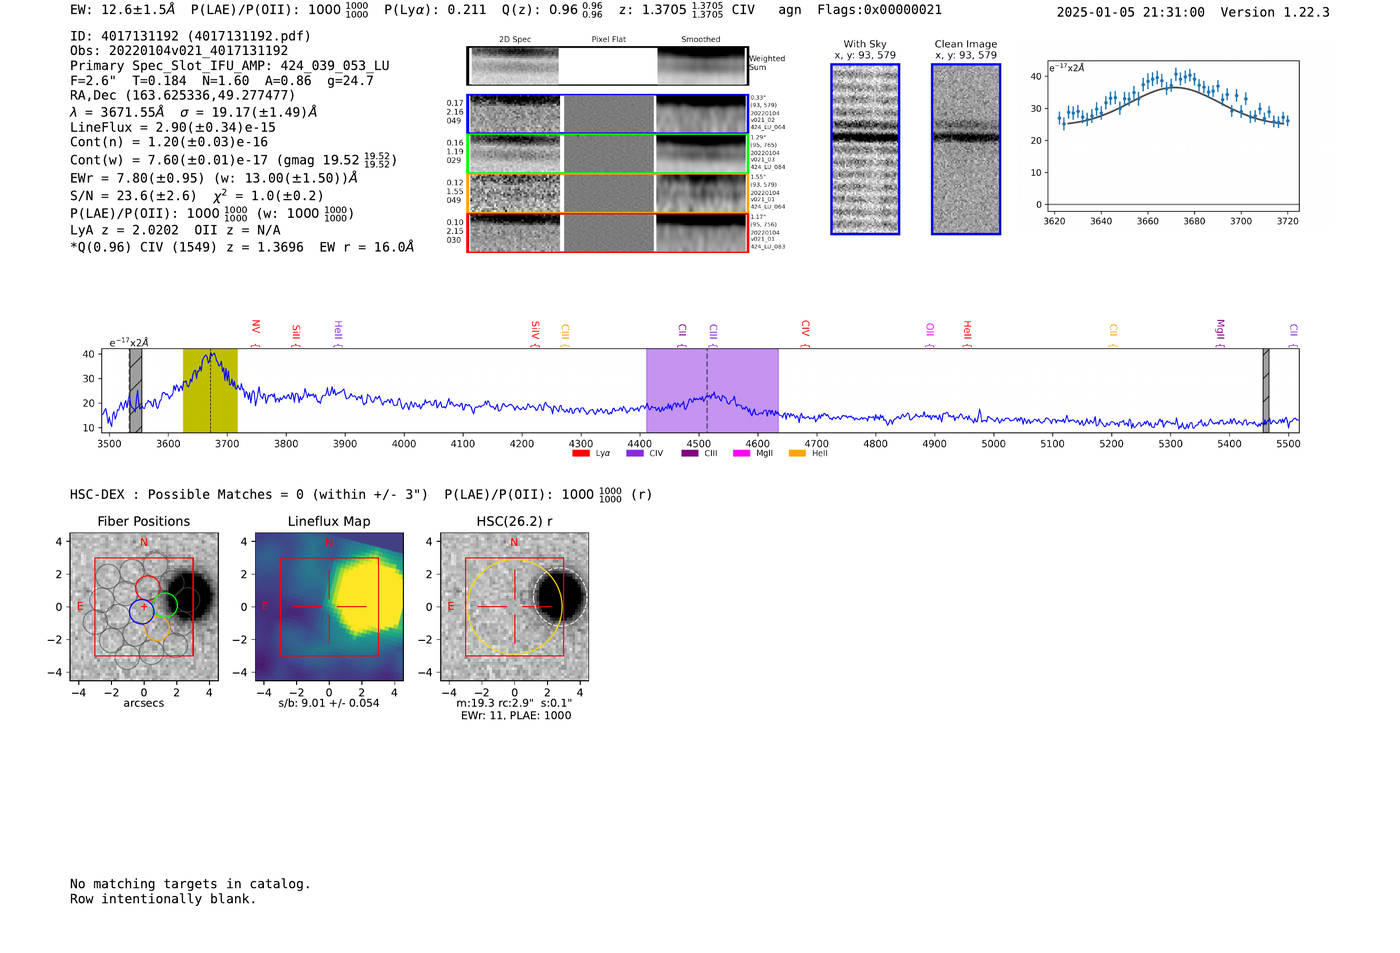Click the purple CIV legend swatch
The image size is (1400, 953).
[634, 453]
